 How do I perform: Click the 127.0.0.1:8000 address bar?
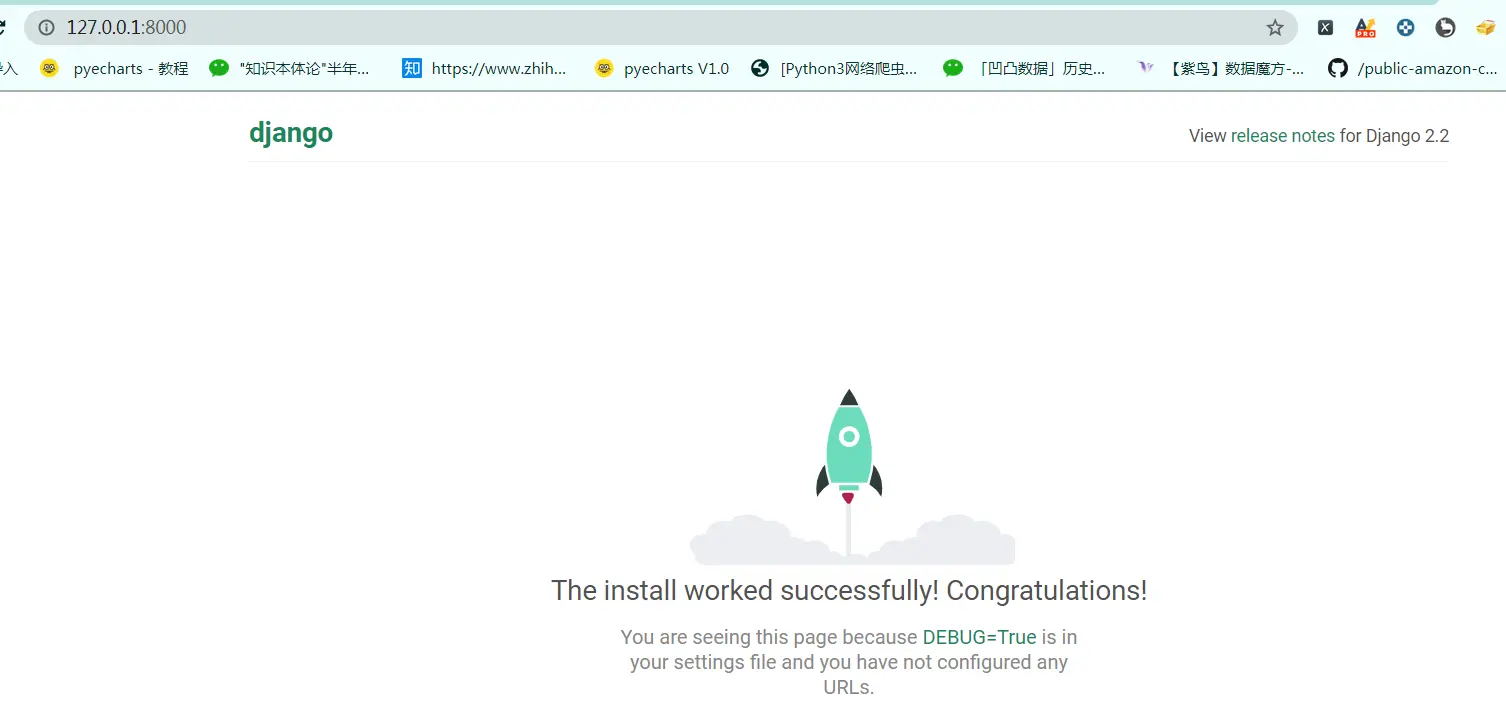pyautogui.click(x=660, y=27)
